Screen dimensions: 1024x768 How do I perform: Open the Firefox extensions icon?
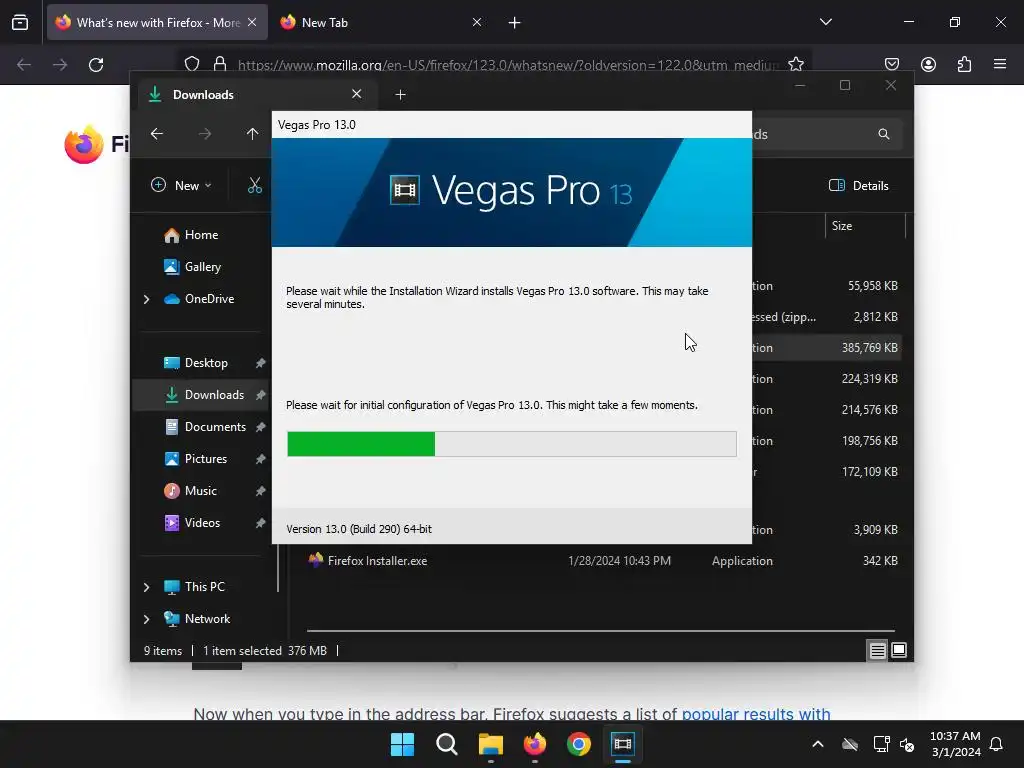(964, 64)
